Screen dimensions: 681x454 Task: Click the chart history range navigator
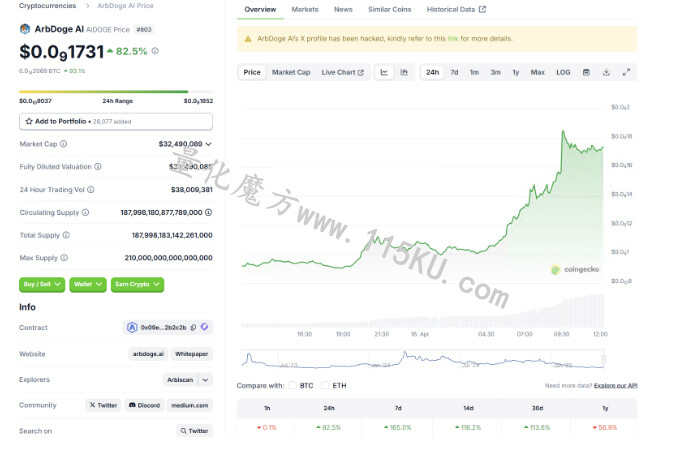(422, 359)
